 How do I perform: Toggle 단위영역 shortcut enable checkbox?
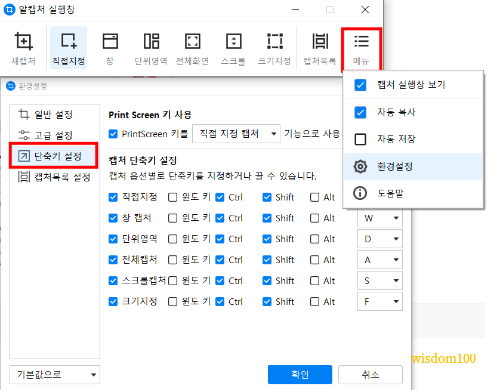pyautogui.click(x=113, y=239)
